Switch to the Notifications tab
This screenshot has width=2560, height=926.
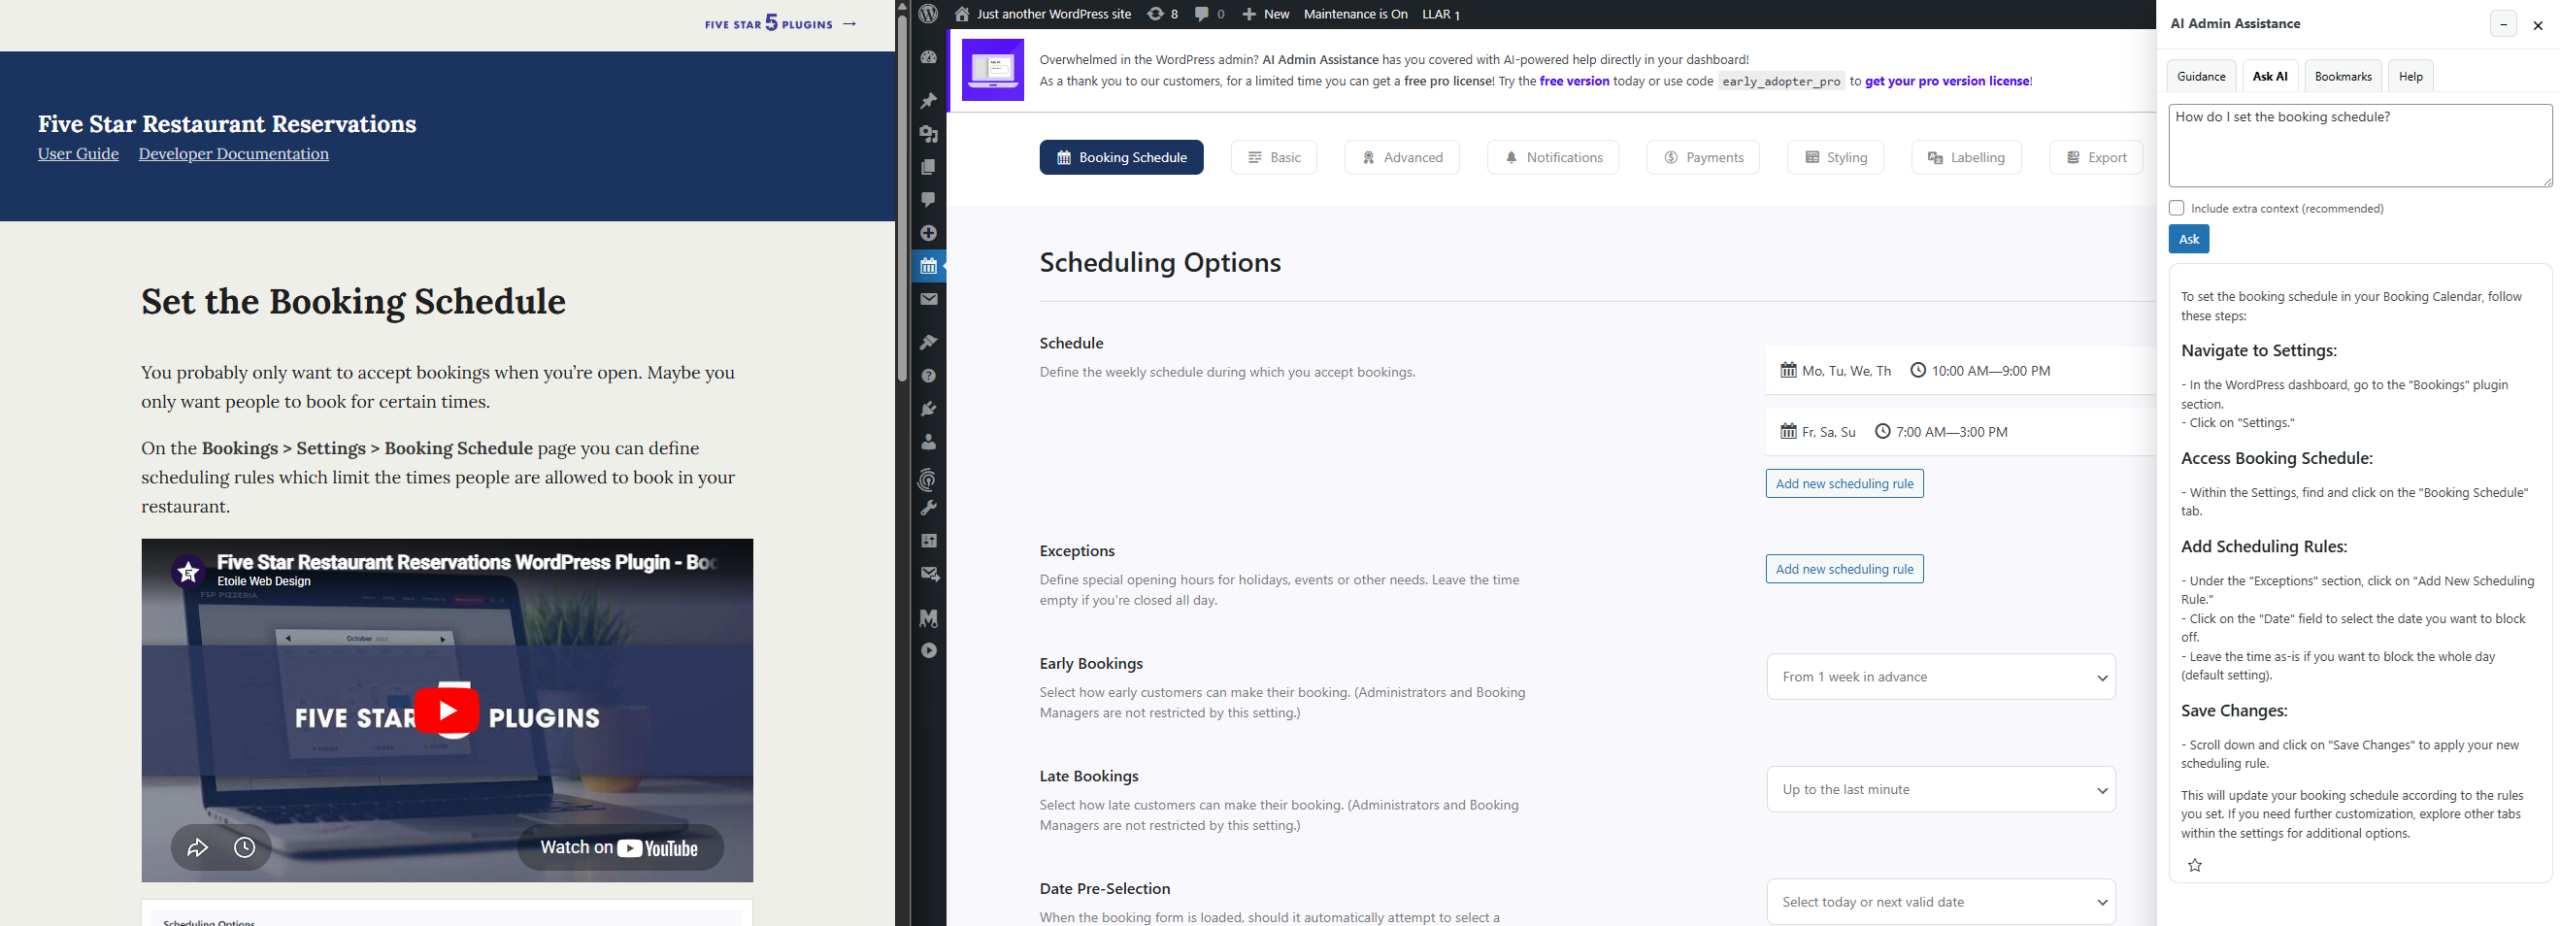tap(1553, 157)
